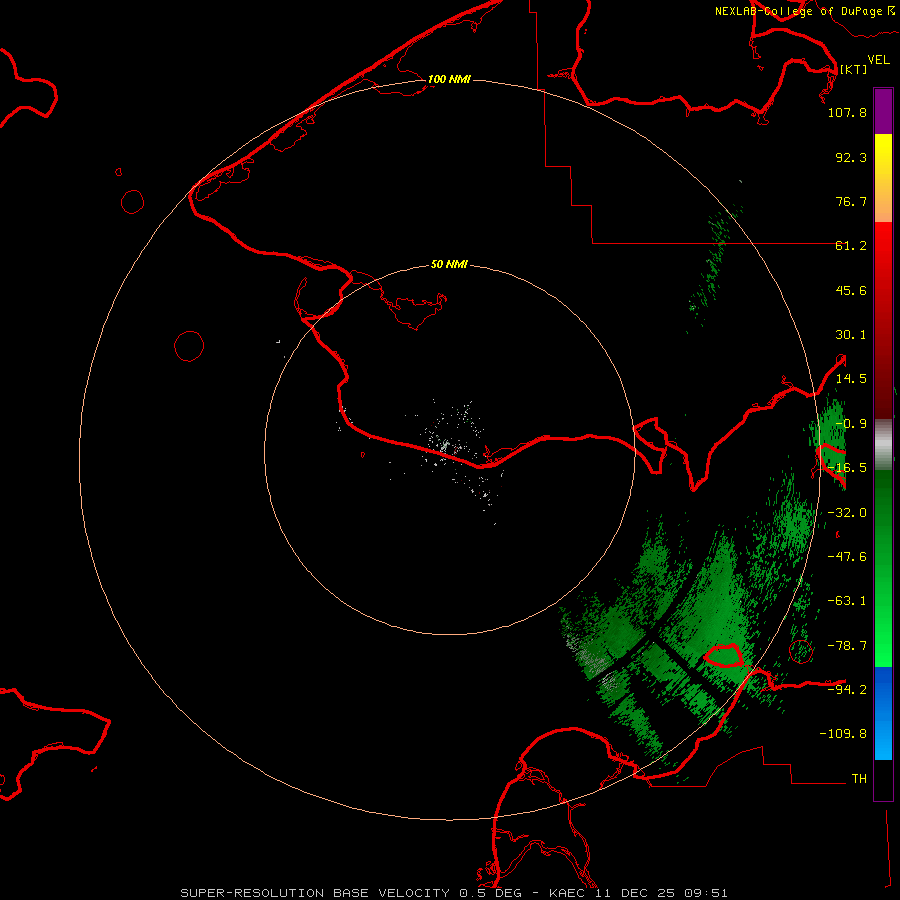The image size is (900, 900).
Task: Select the purple segment of the color bar
Action: point(883,111)
